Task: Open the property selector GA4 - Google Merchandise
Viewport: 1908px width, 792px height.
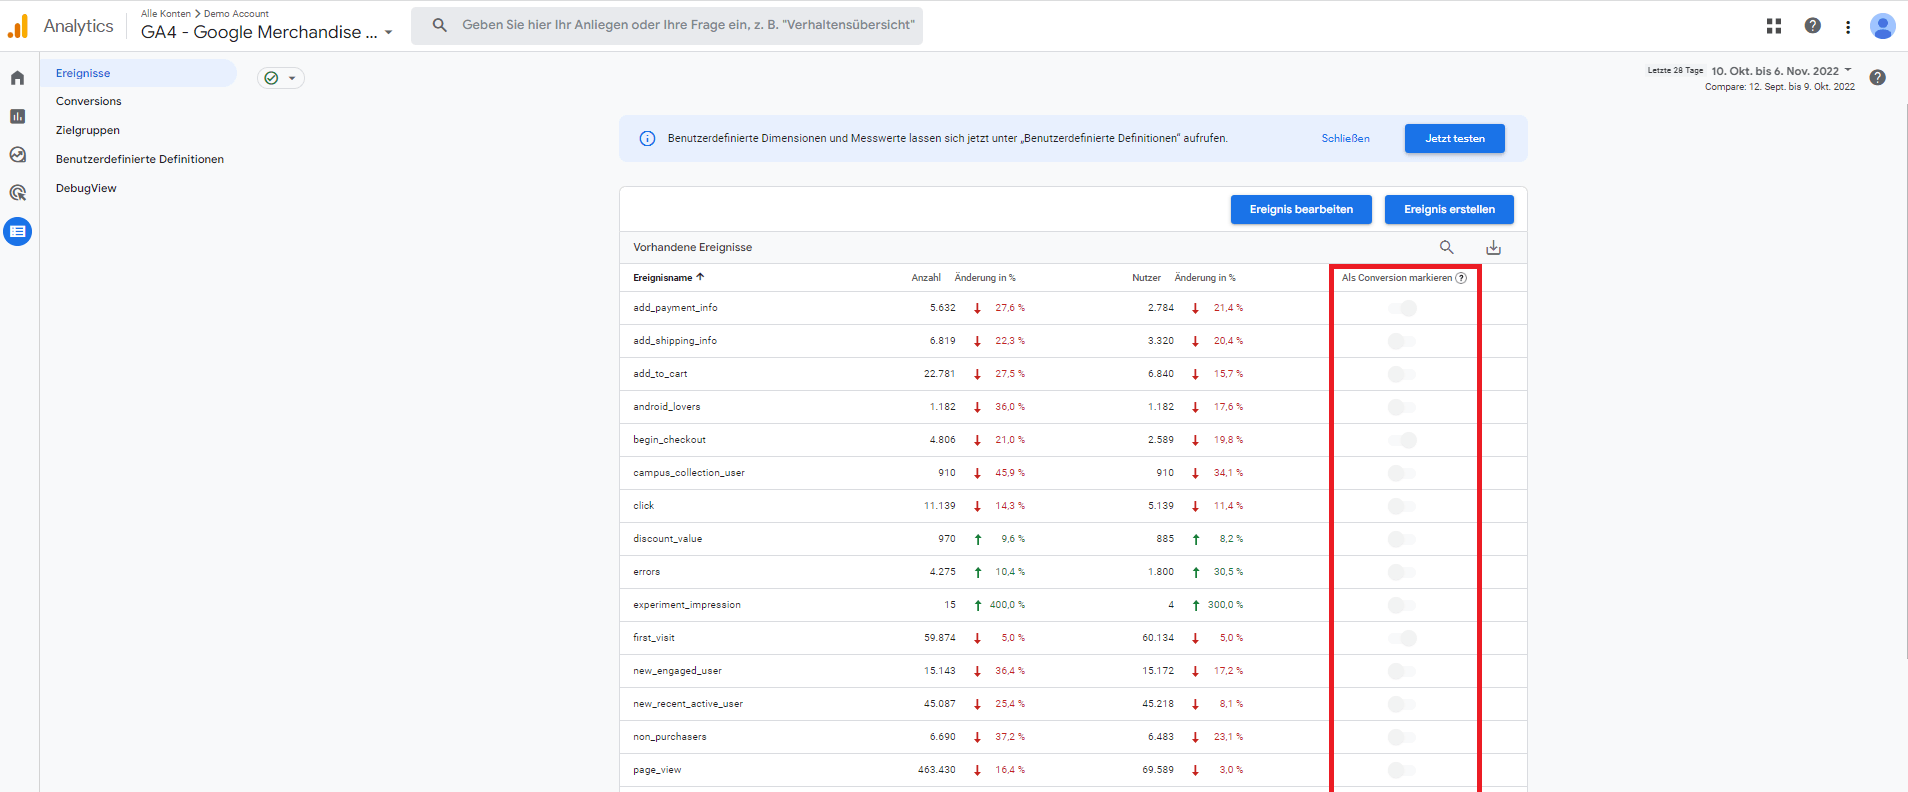Action: [x=266, y=32]
